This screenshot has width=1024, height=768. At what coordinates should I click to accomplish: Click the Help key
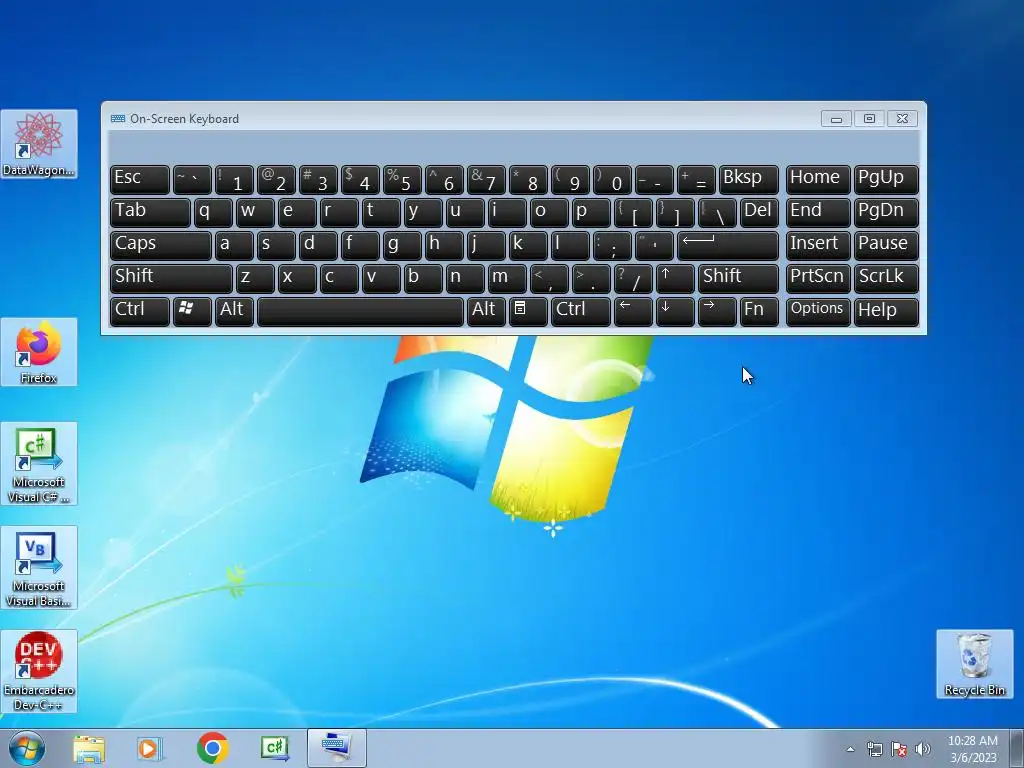click(x=886, y=311)
